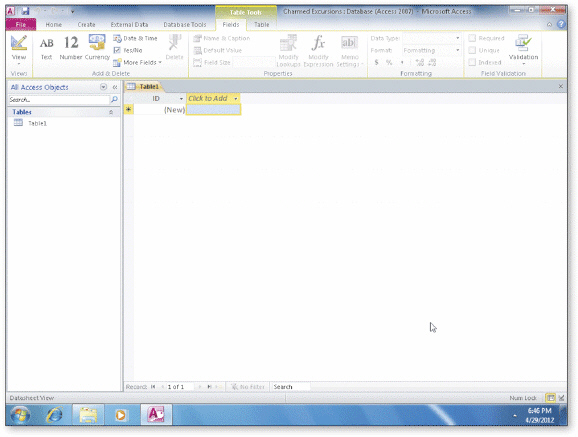
Task: Toggle the Indexed checkbox
Action: coord(472,62)
